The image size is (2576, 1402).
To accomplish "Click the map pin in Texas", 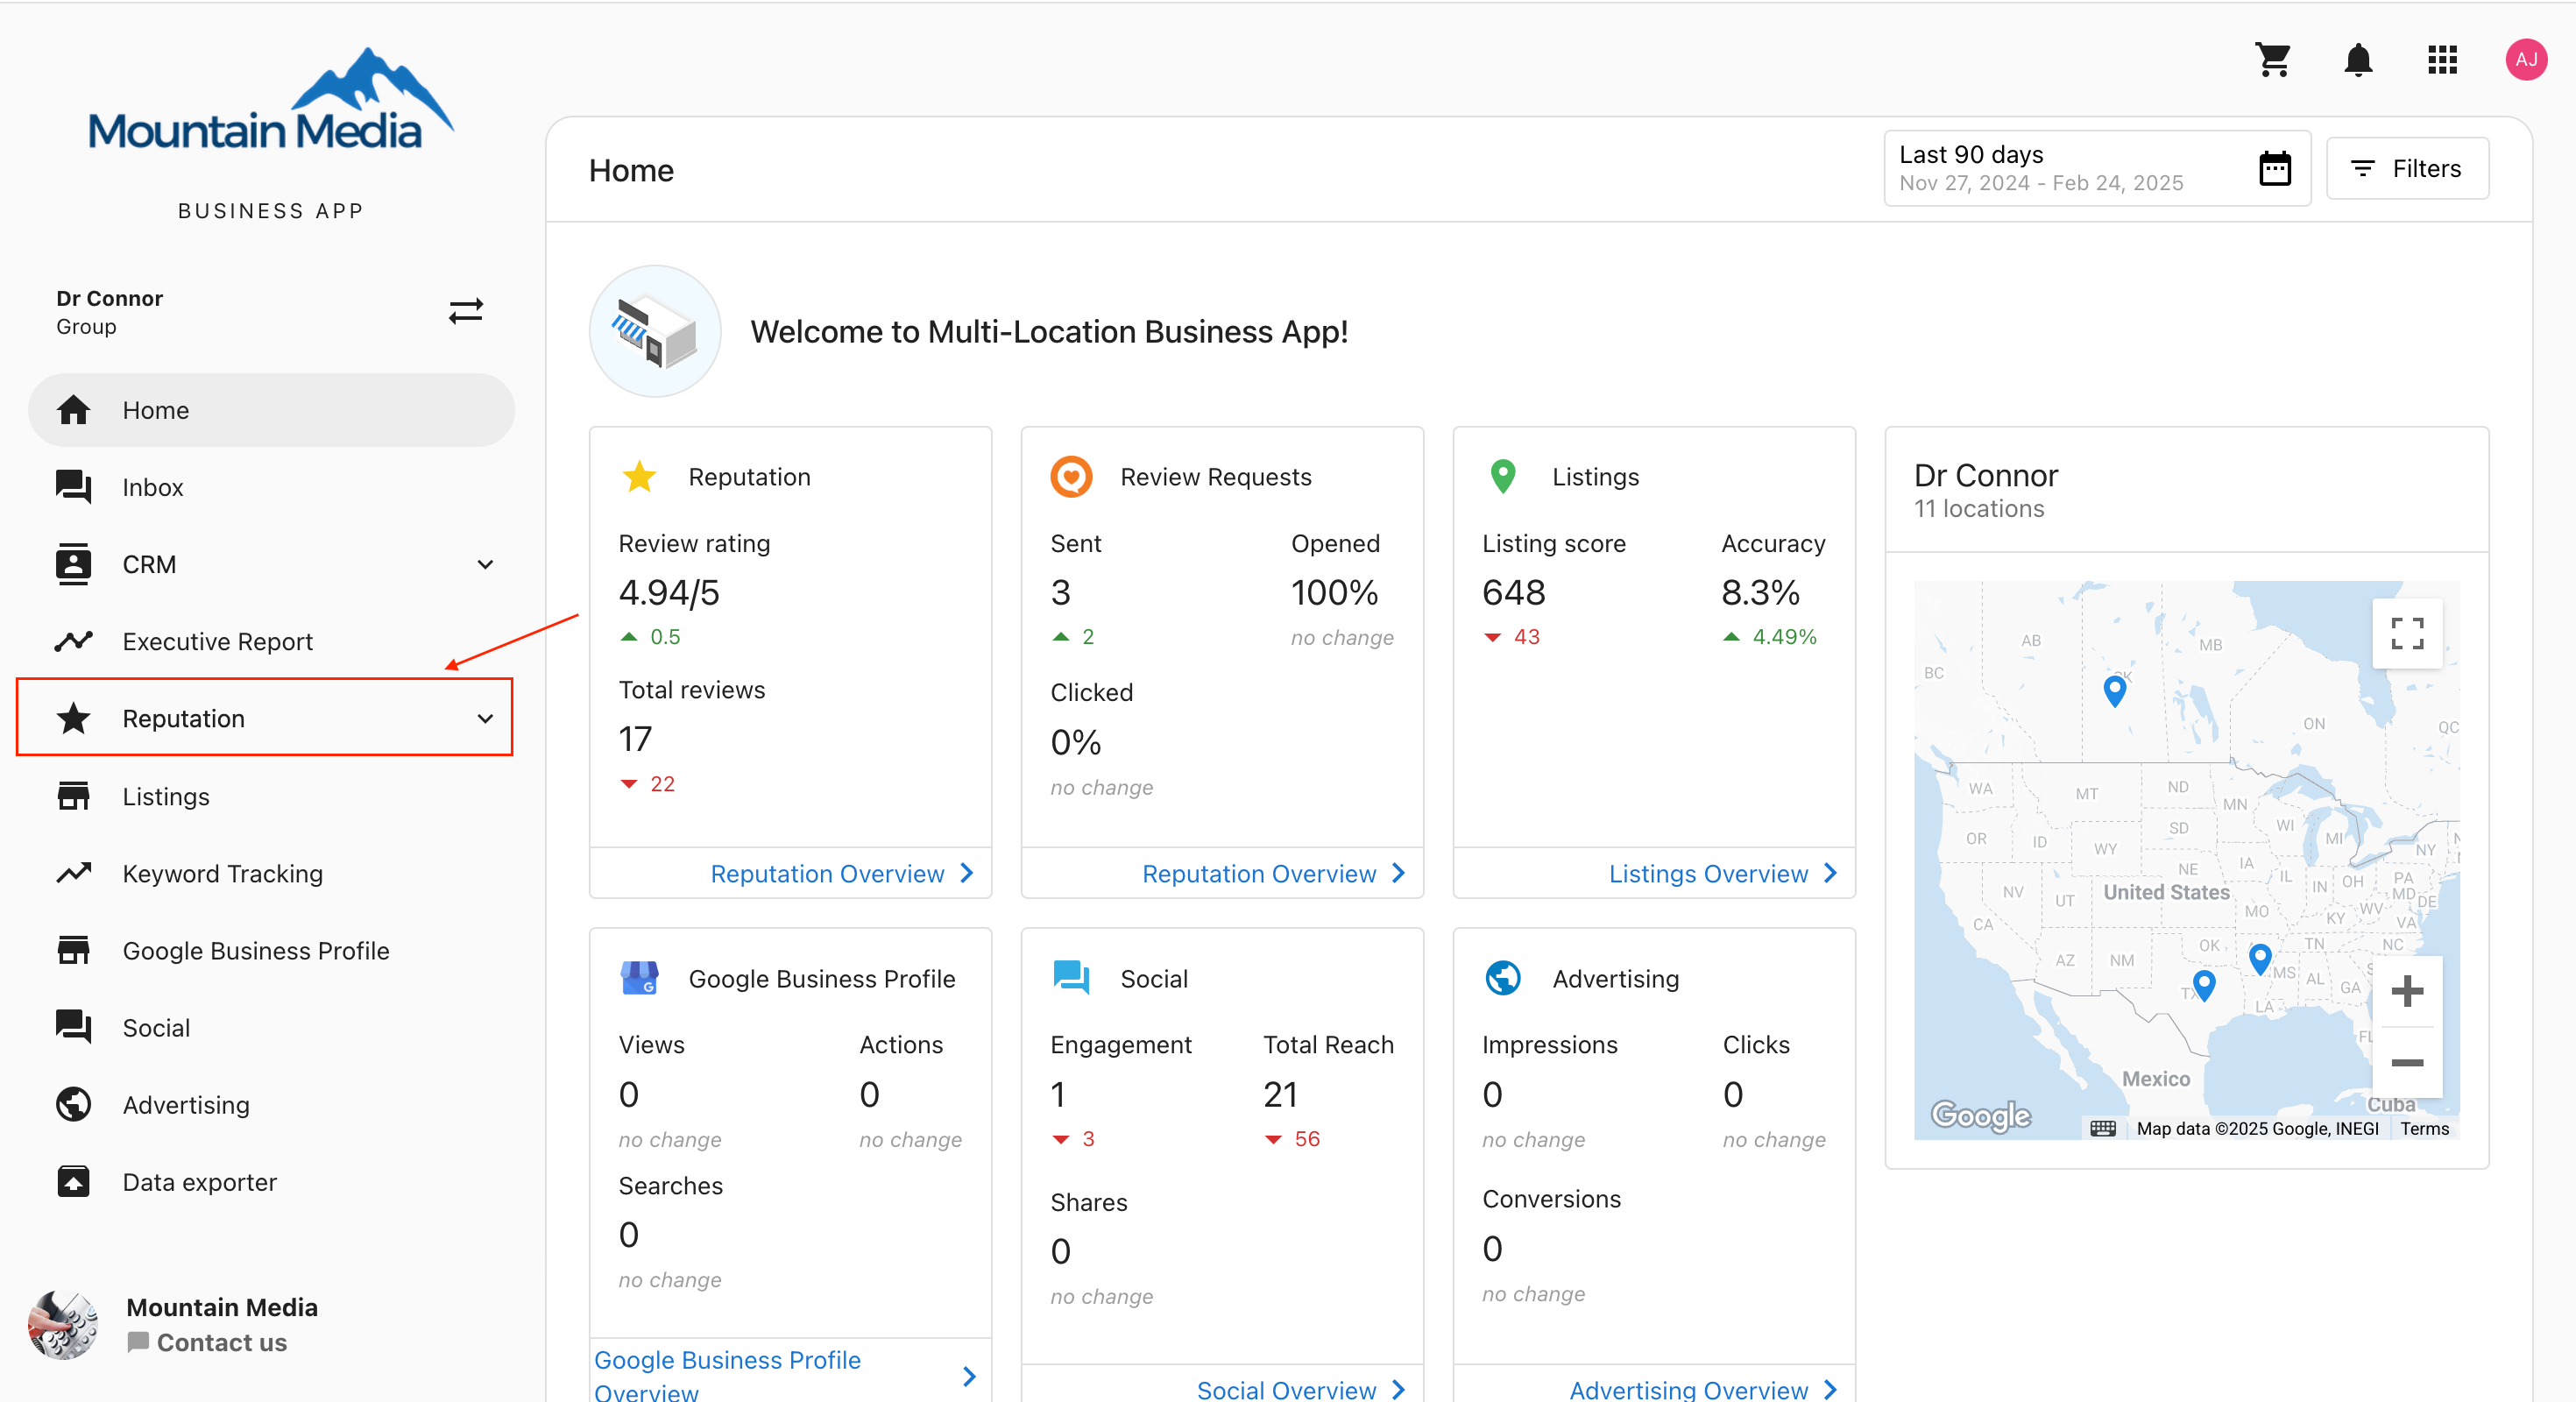I will tap(2203, 984).
